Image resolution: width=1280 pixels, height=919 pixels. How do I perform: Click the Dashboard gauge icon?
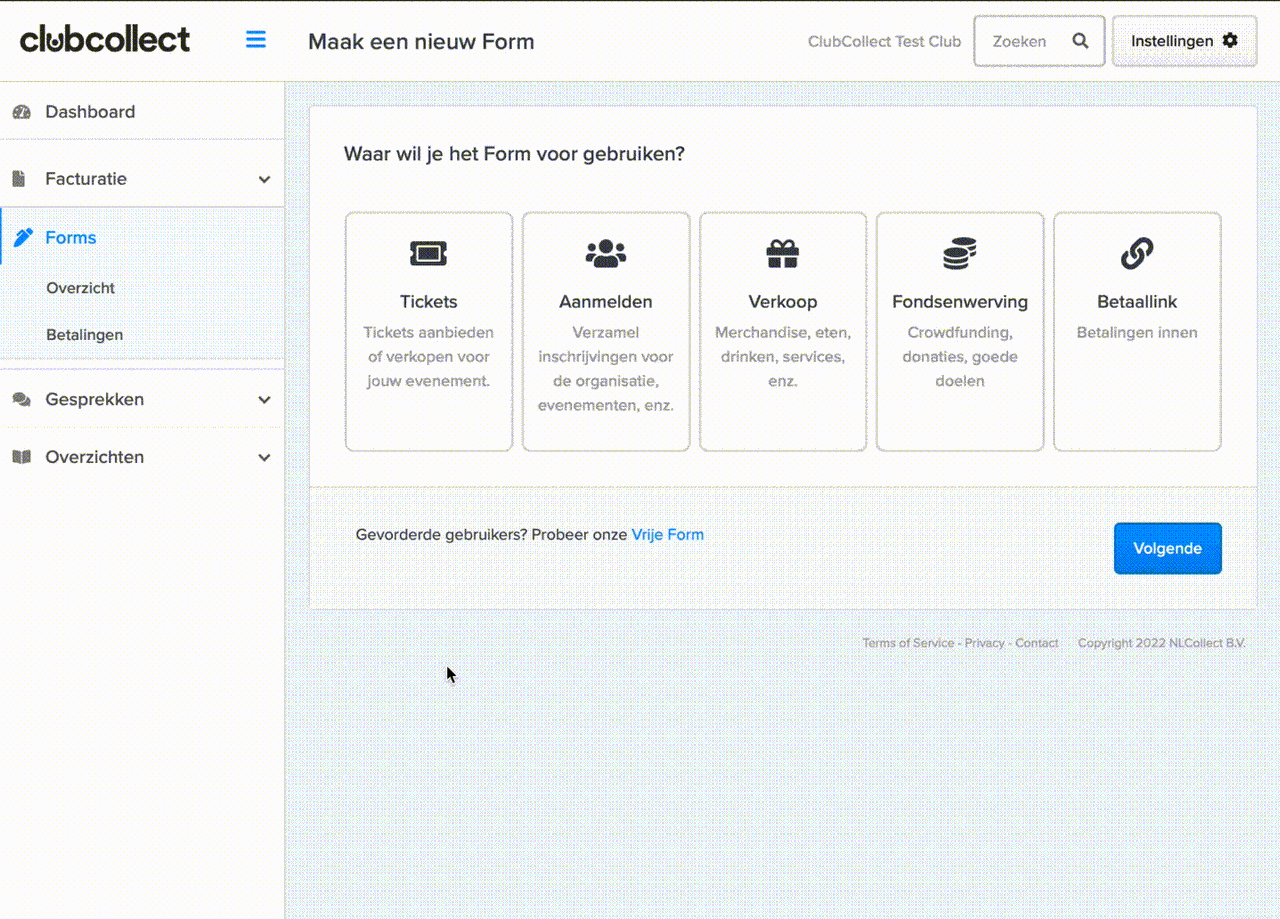pyautogui.click(x=21, y=112)
